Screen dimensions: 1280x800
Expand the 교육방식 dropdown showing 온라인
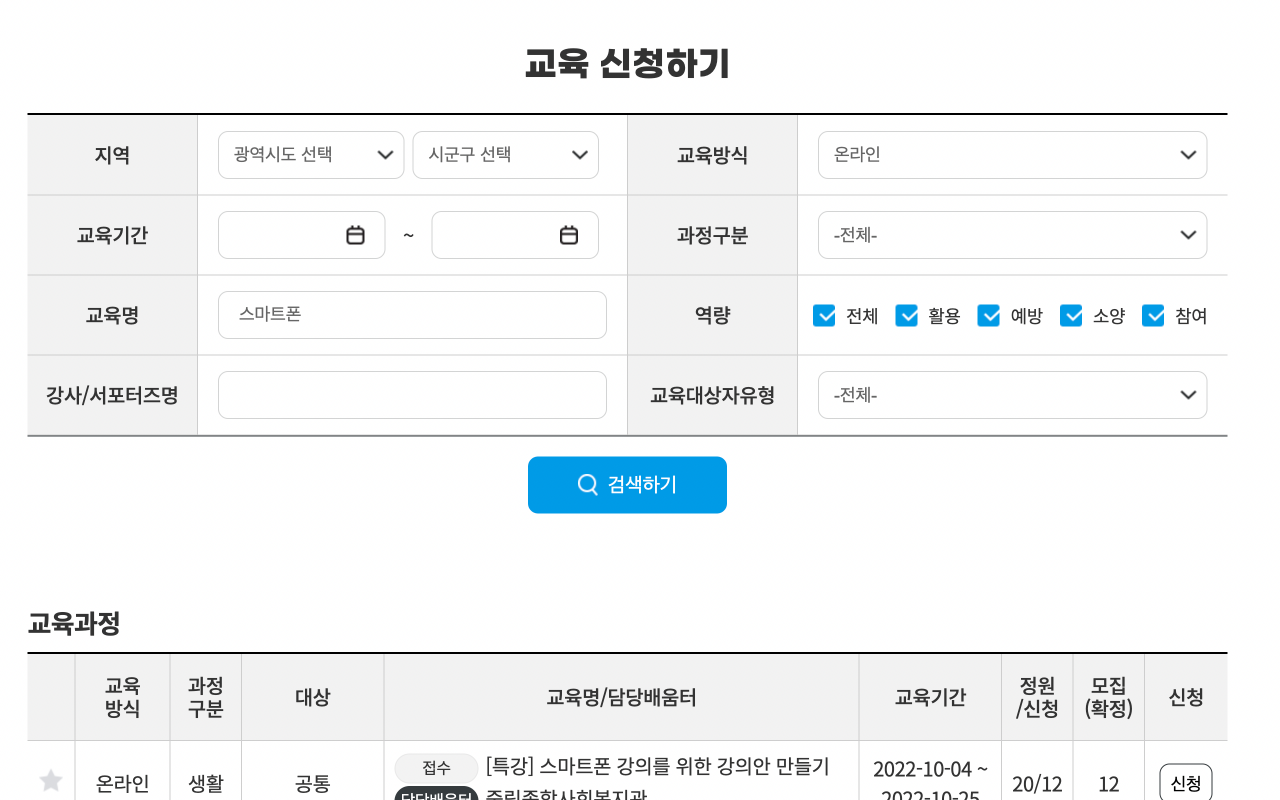point(1012,155)
